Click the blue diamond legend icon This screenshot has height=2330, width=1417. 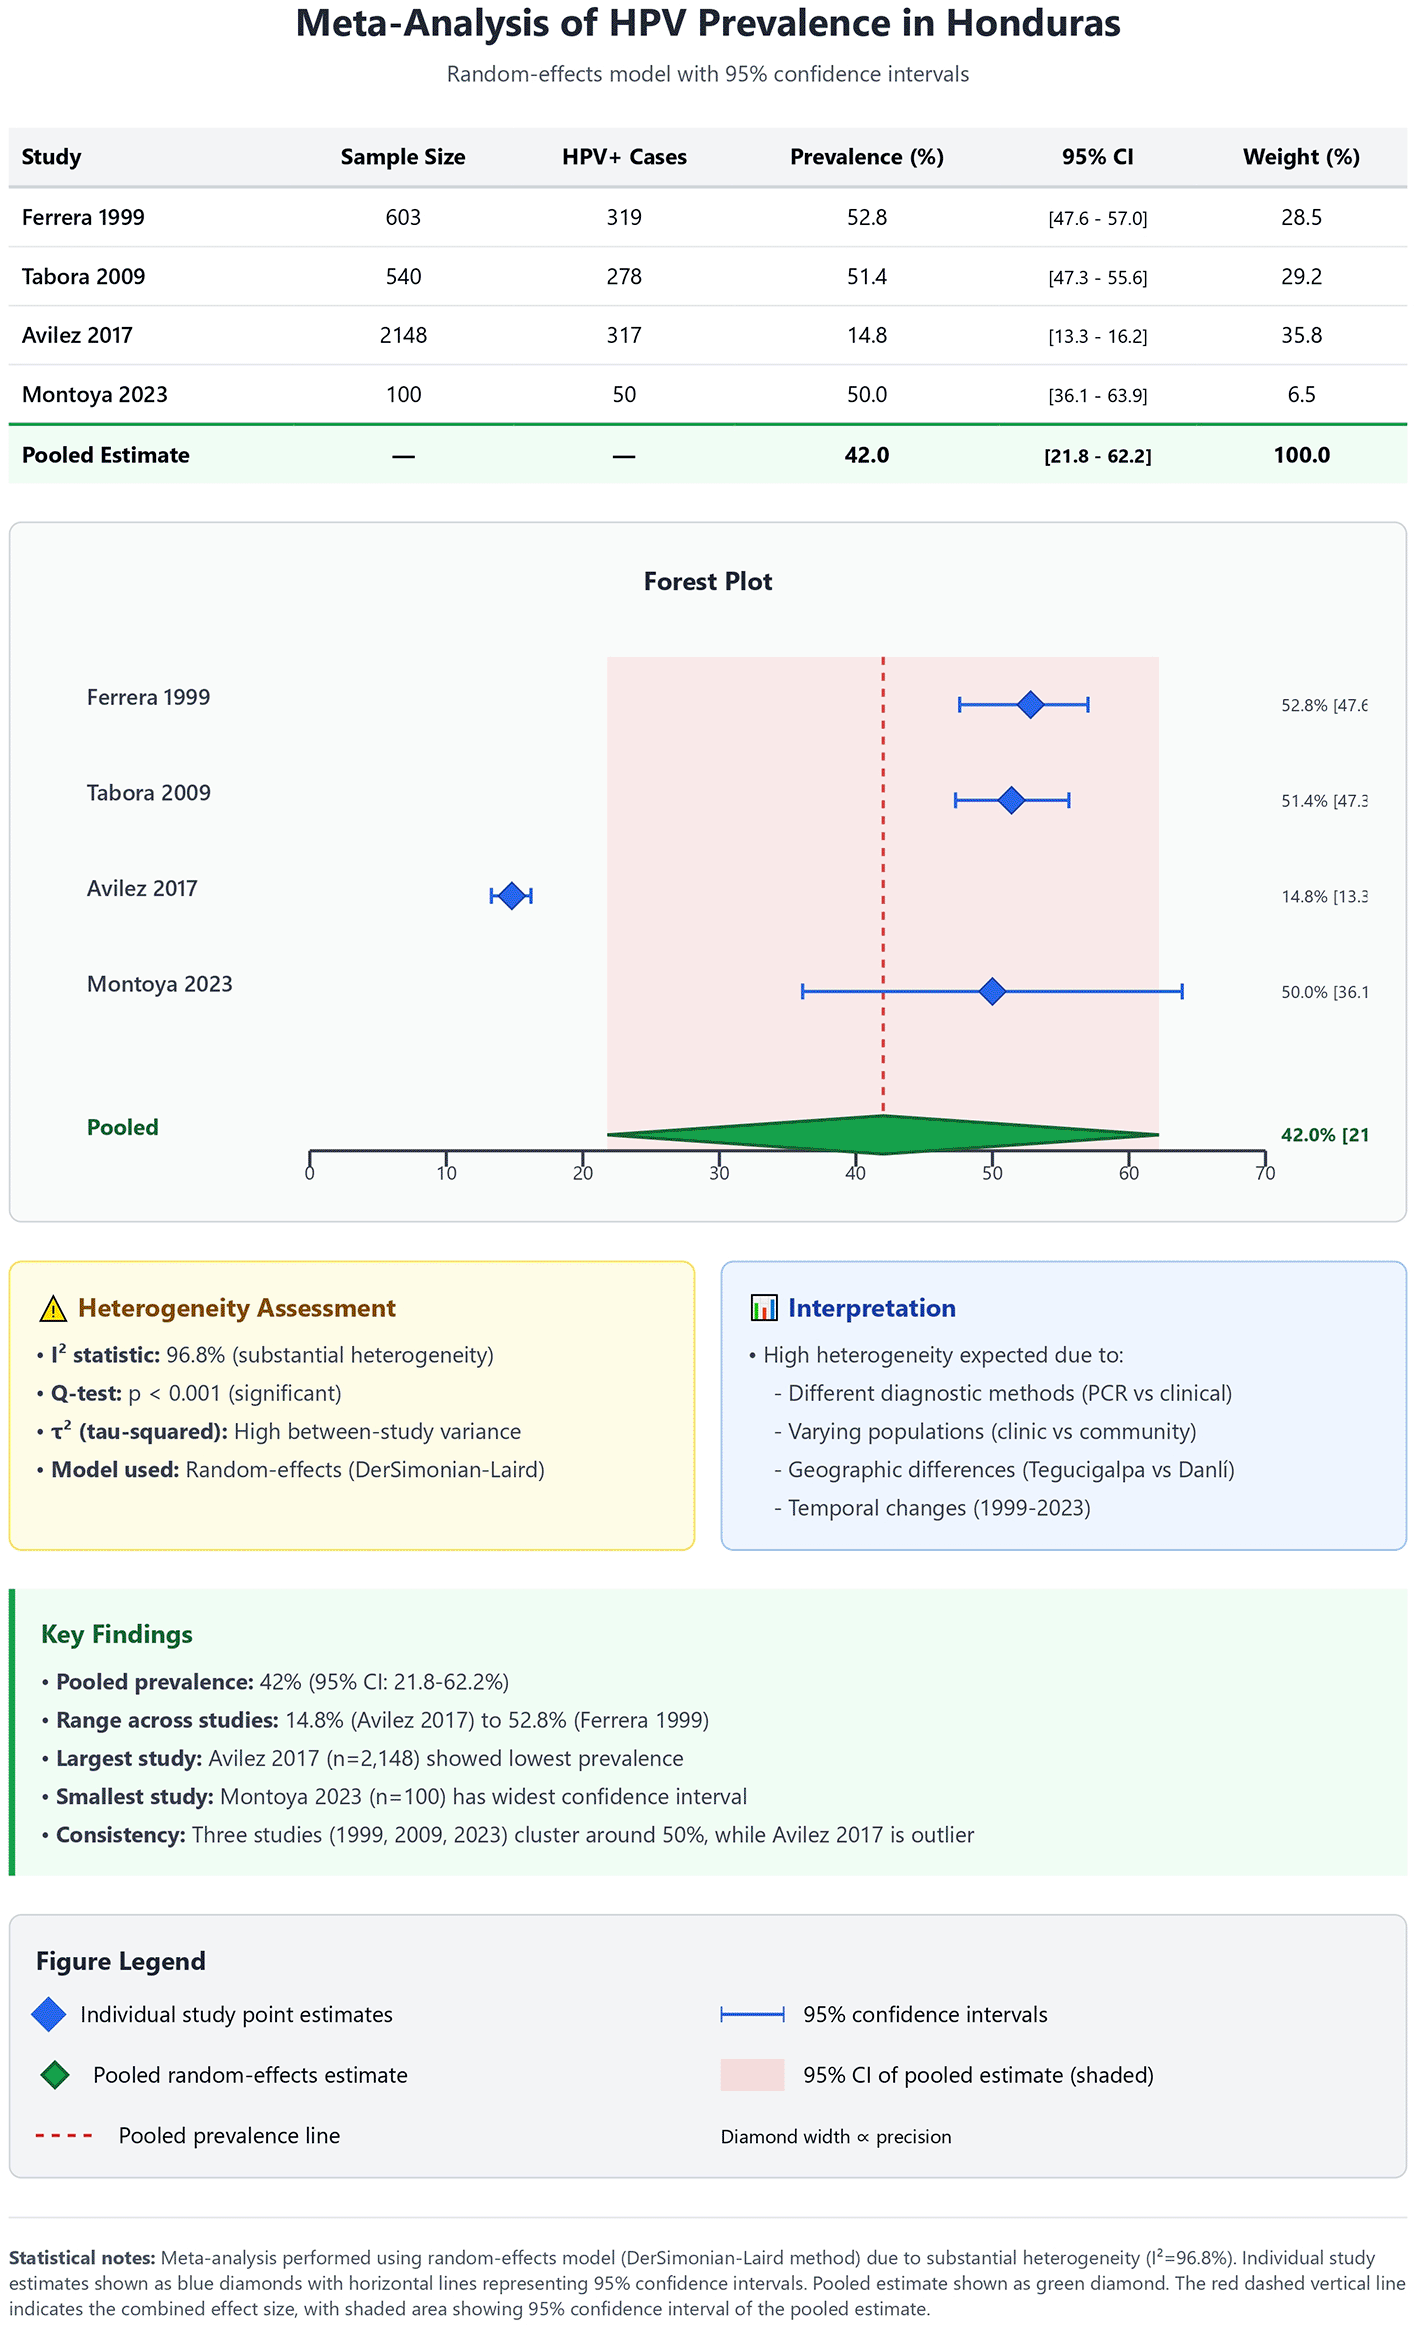(49, 2014)
